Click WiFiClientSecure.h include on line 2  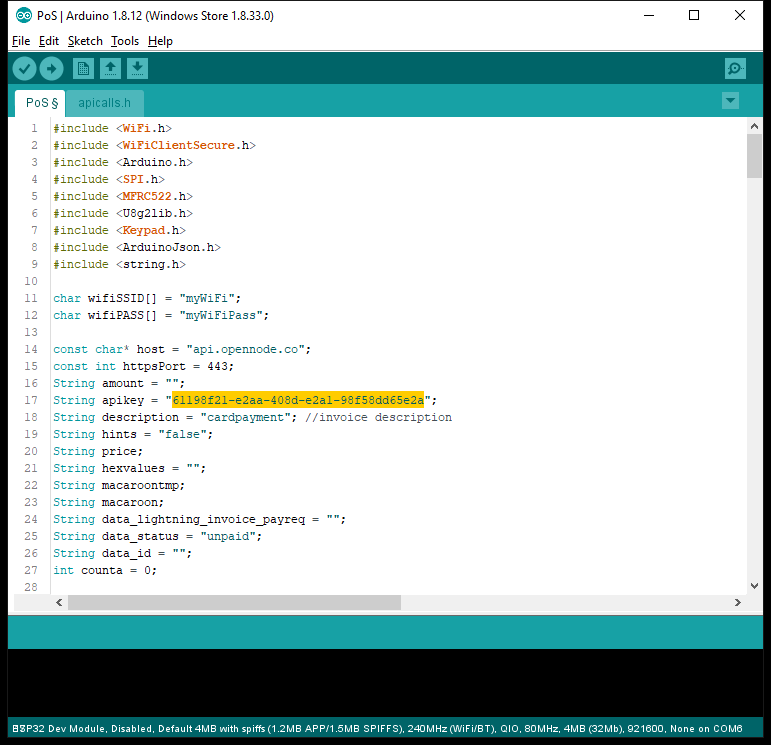pos(186,146)
